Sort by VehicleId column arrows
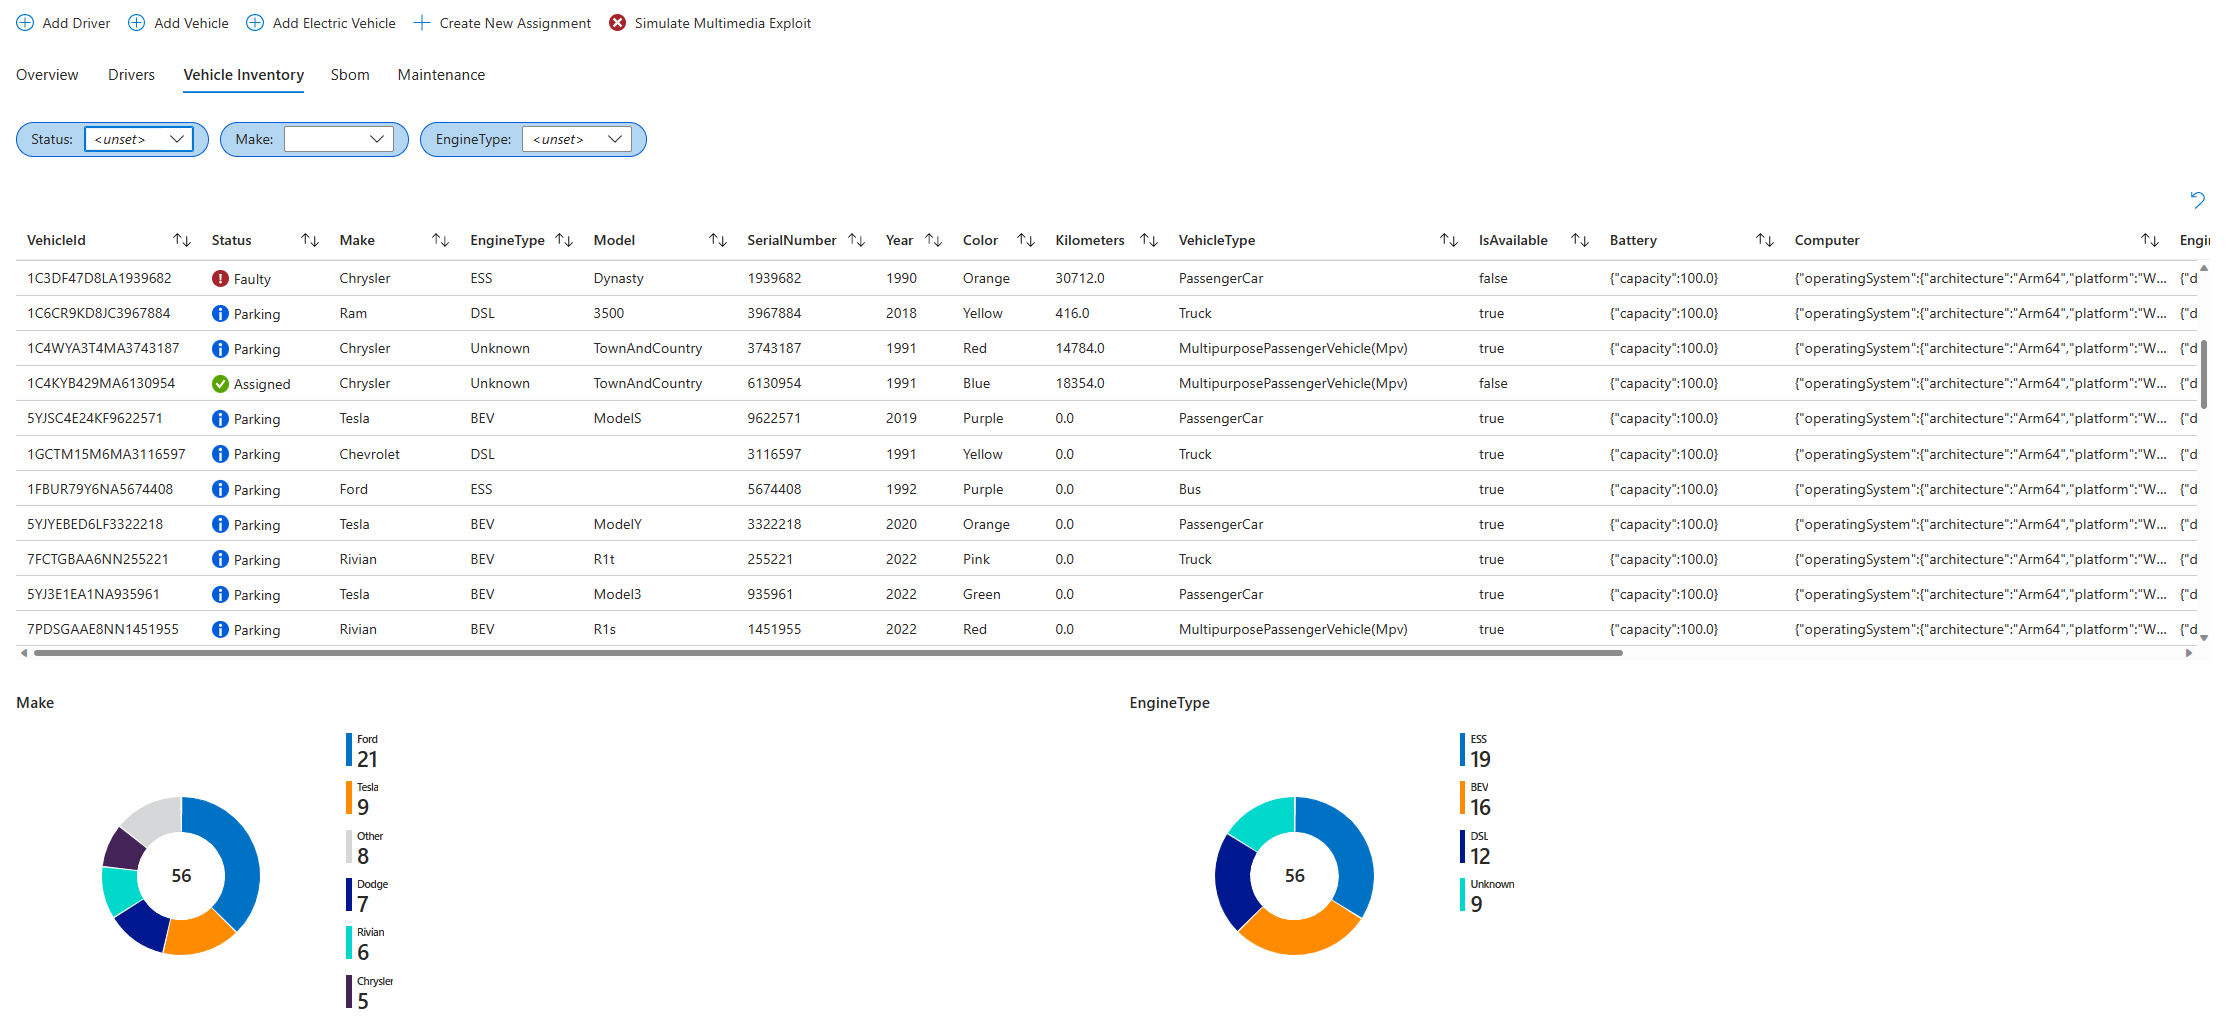This screenshot has width=2229, height=1021. [182, 240]
